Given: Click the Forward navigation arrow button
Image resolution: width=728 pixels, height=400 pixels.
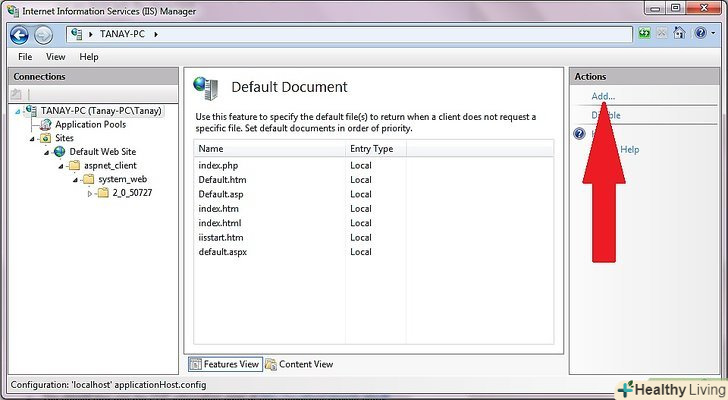Looking at the screenshot, I should click(x=43, y=34).
